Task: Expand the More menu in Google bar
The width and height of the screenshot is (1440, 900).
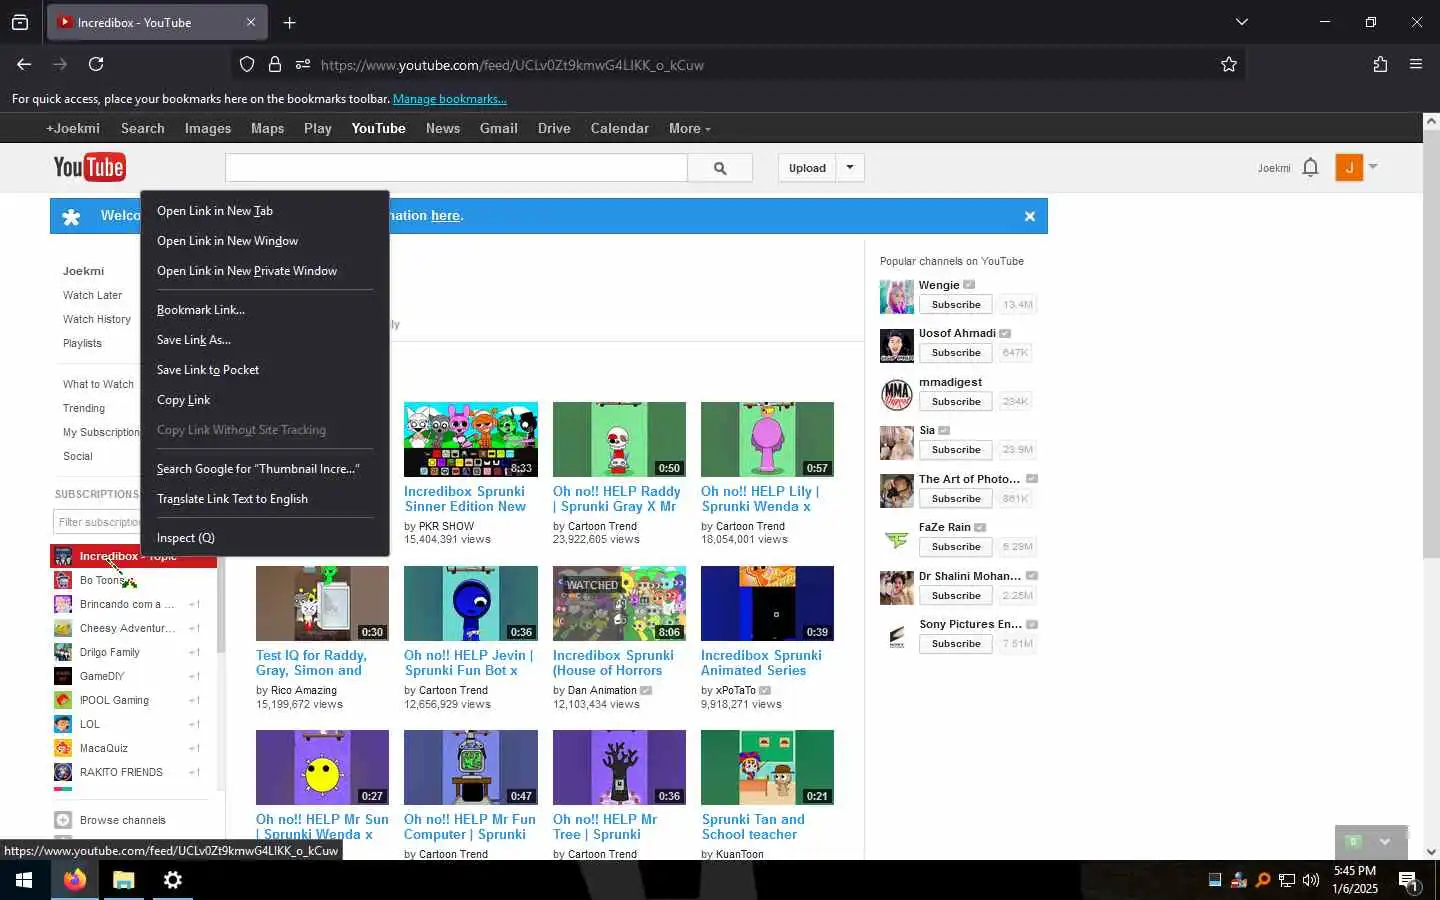Action: tap(690, 128)
